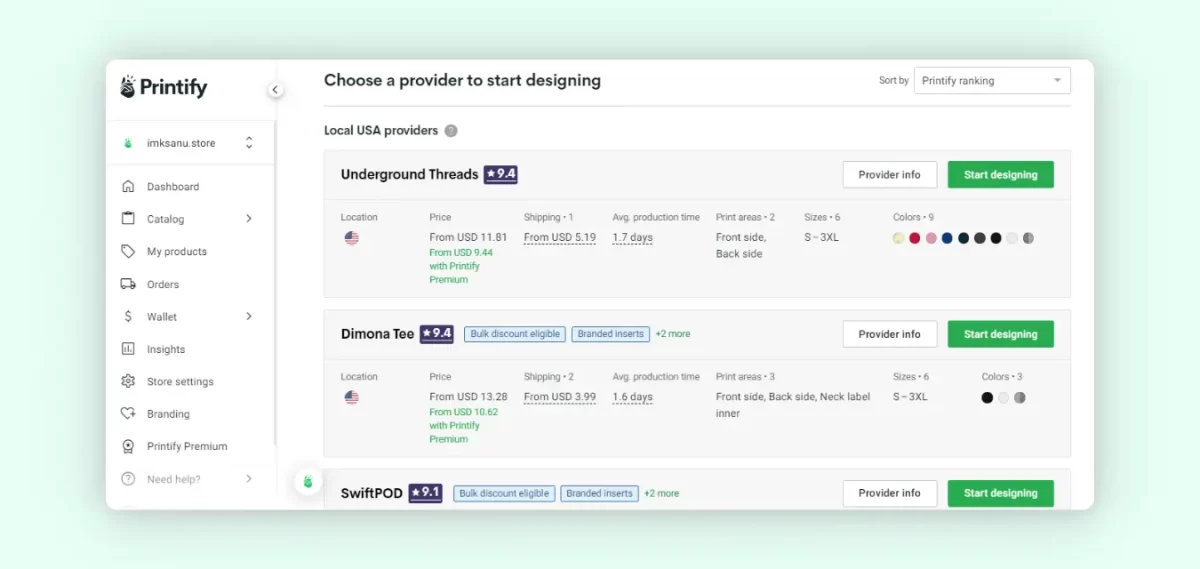Click the From USD 13.28 price

[468, 397]
